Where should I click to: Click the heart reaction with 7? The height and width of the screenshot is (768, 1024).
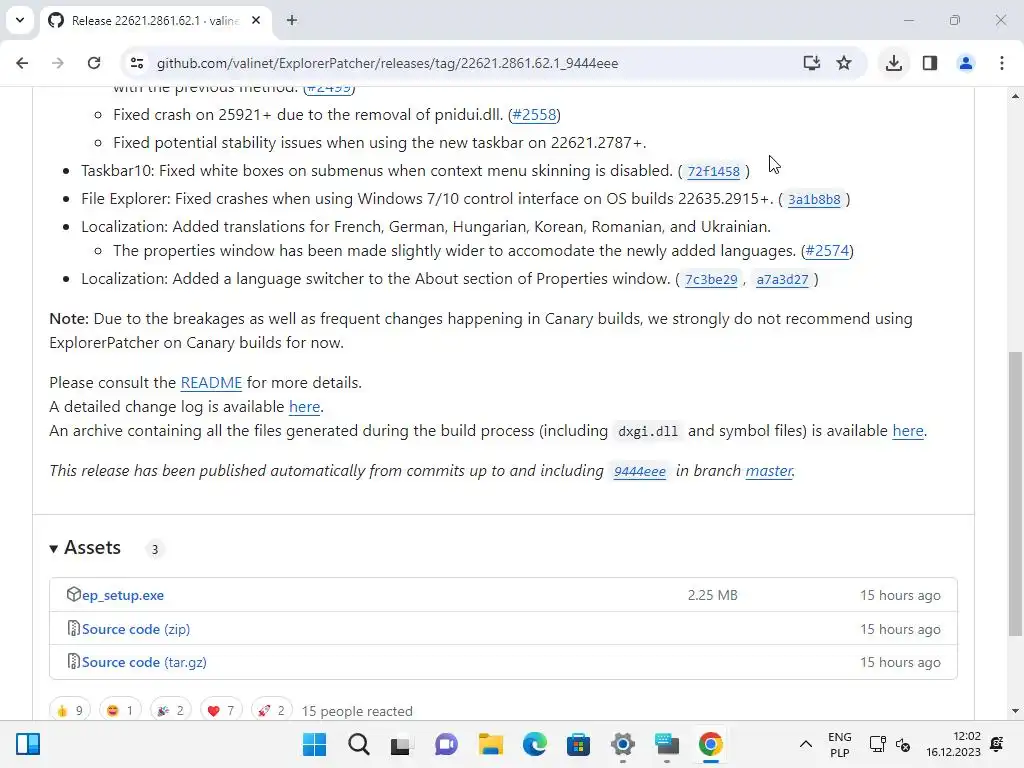click(x=221, y=711)
